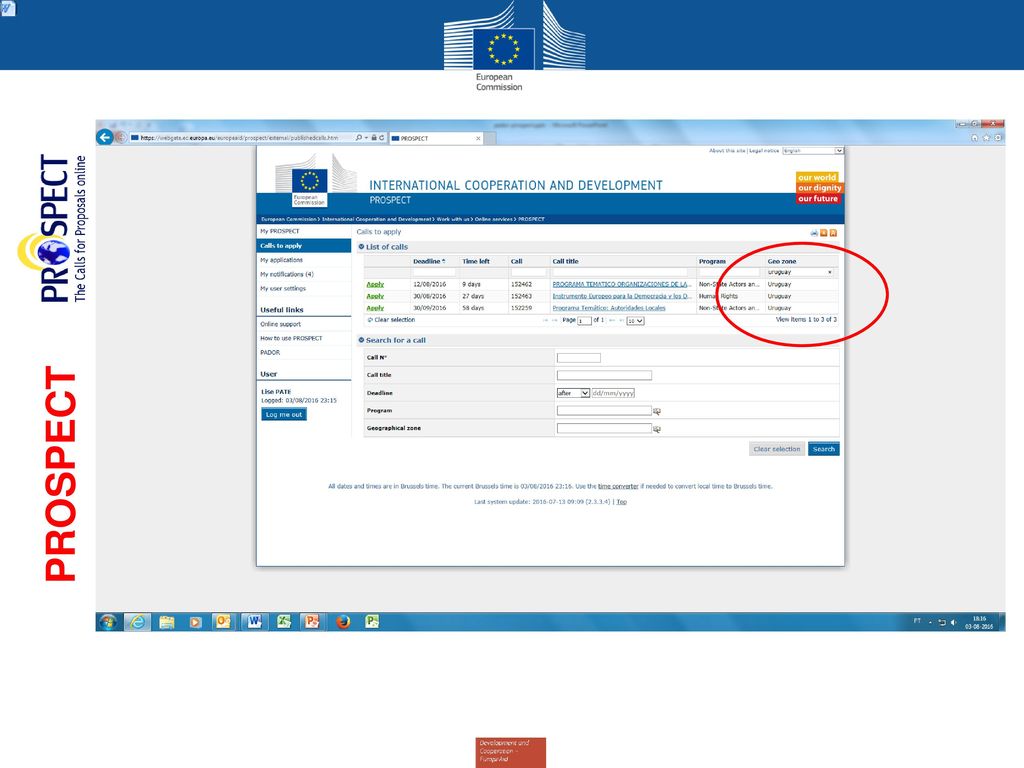This screenshot has width=1024, height=768.
Task: Click the browser address bar URL
Action: pos(239,138)
